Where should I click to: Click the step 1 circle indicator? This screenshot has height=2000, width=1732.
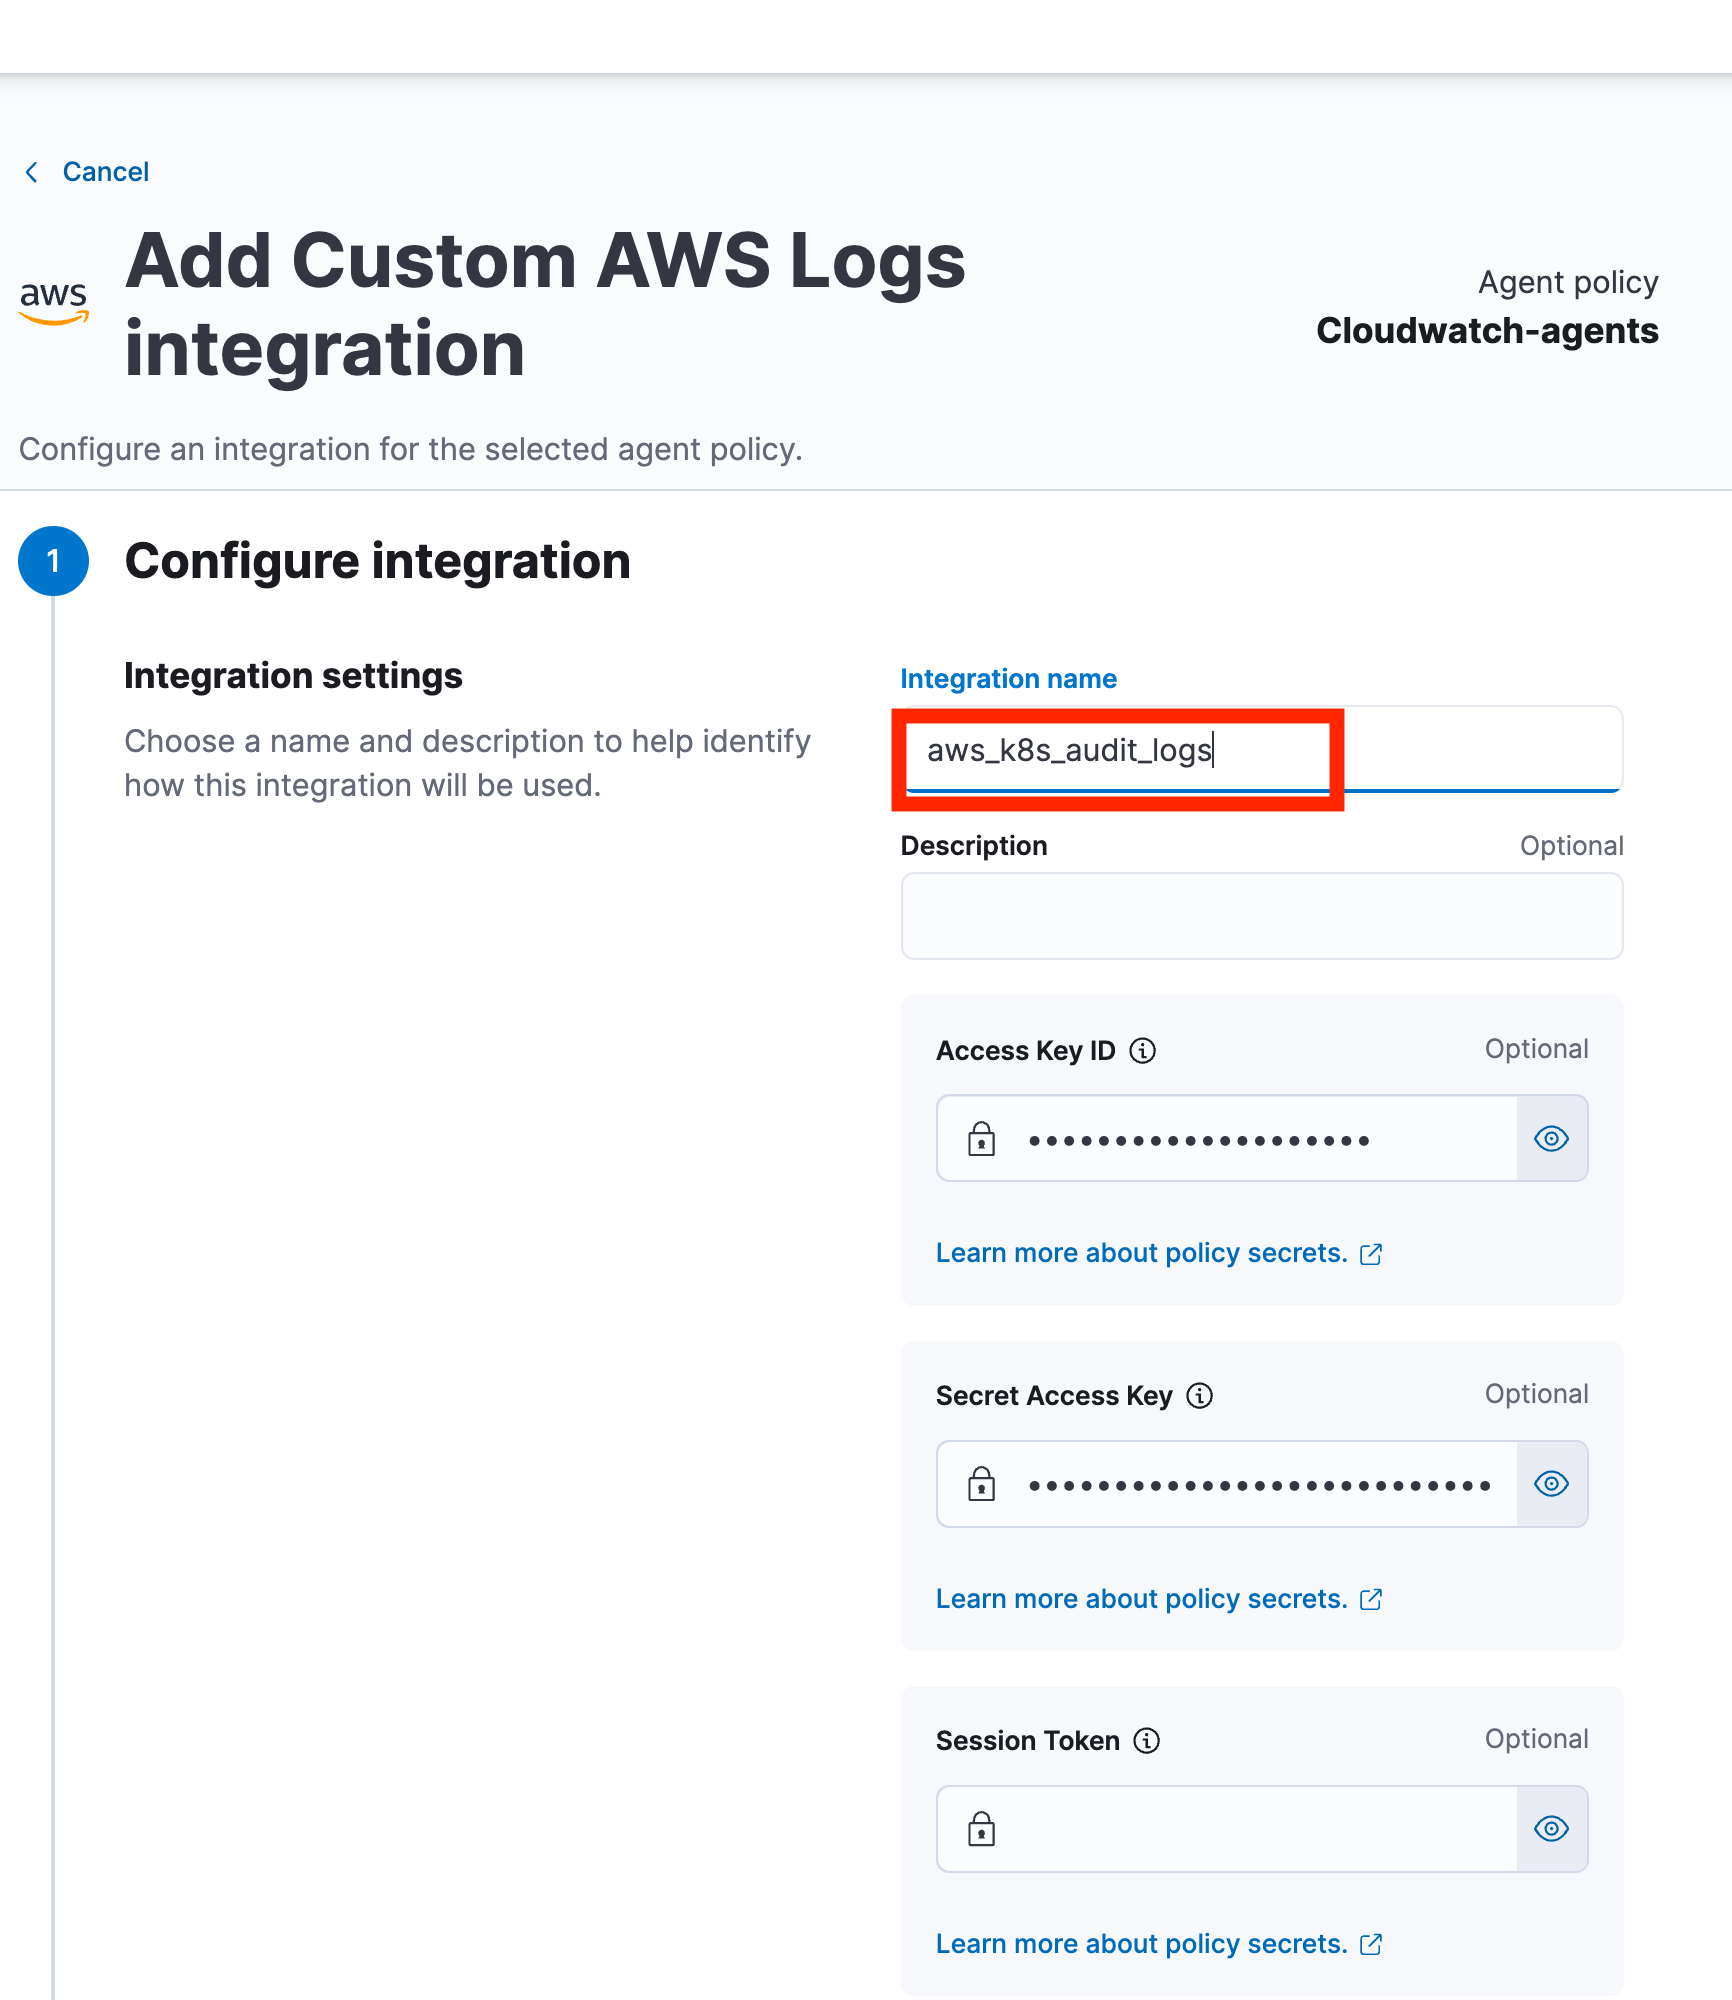point(53,561)
